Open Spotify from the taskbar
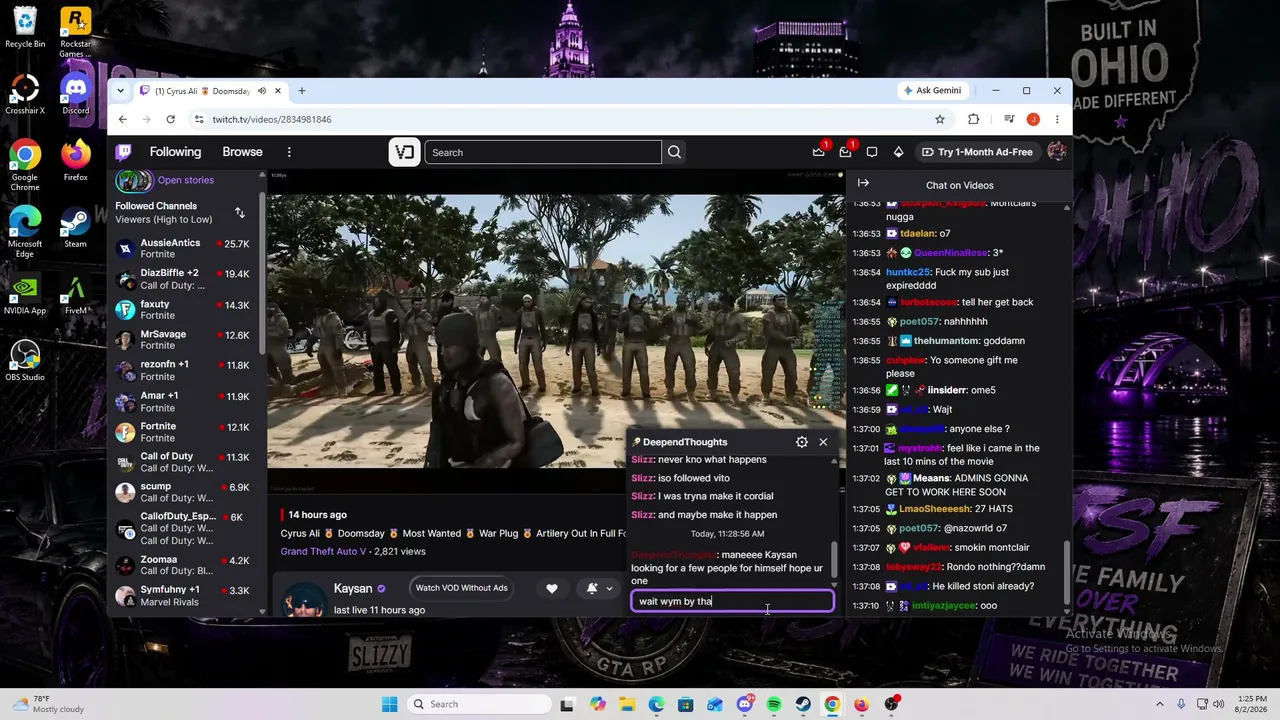Viewport: 1280px width, 720px height. [x=774, y=704]
